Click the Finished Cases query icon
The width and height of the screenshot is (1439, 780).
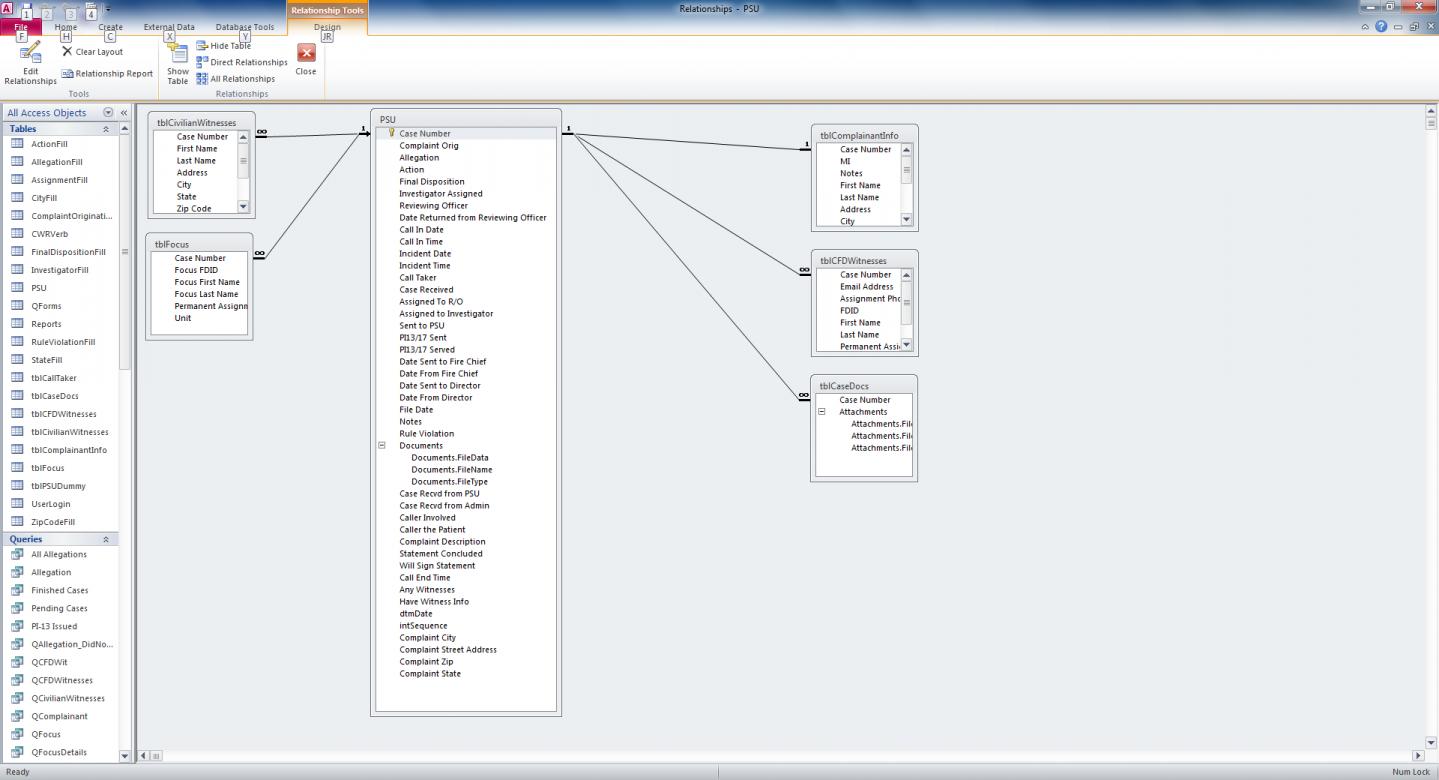(x=17, y=590)
